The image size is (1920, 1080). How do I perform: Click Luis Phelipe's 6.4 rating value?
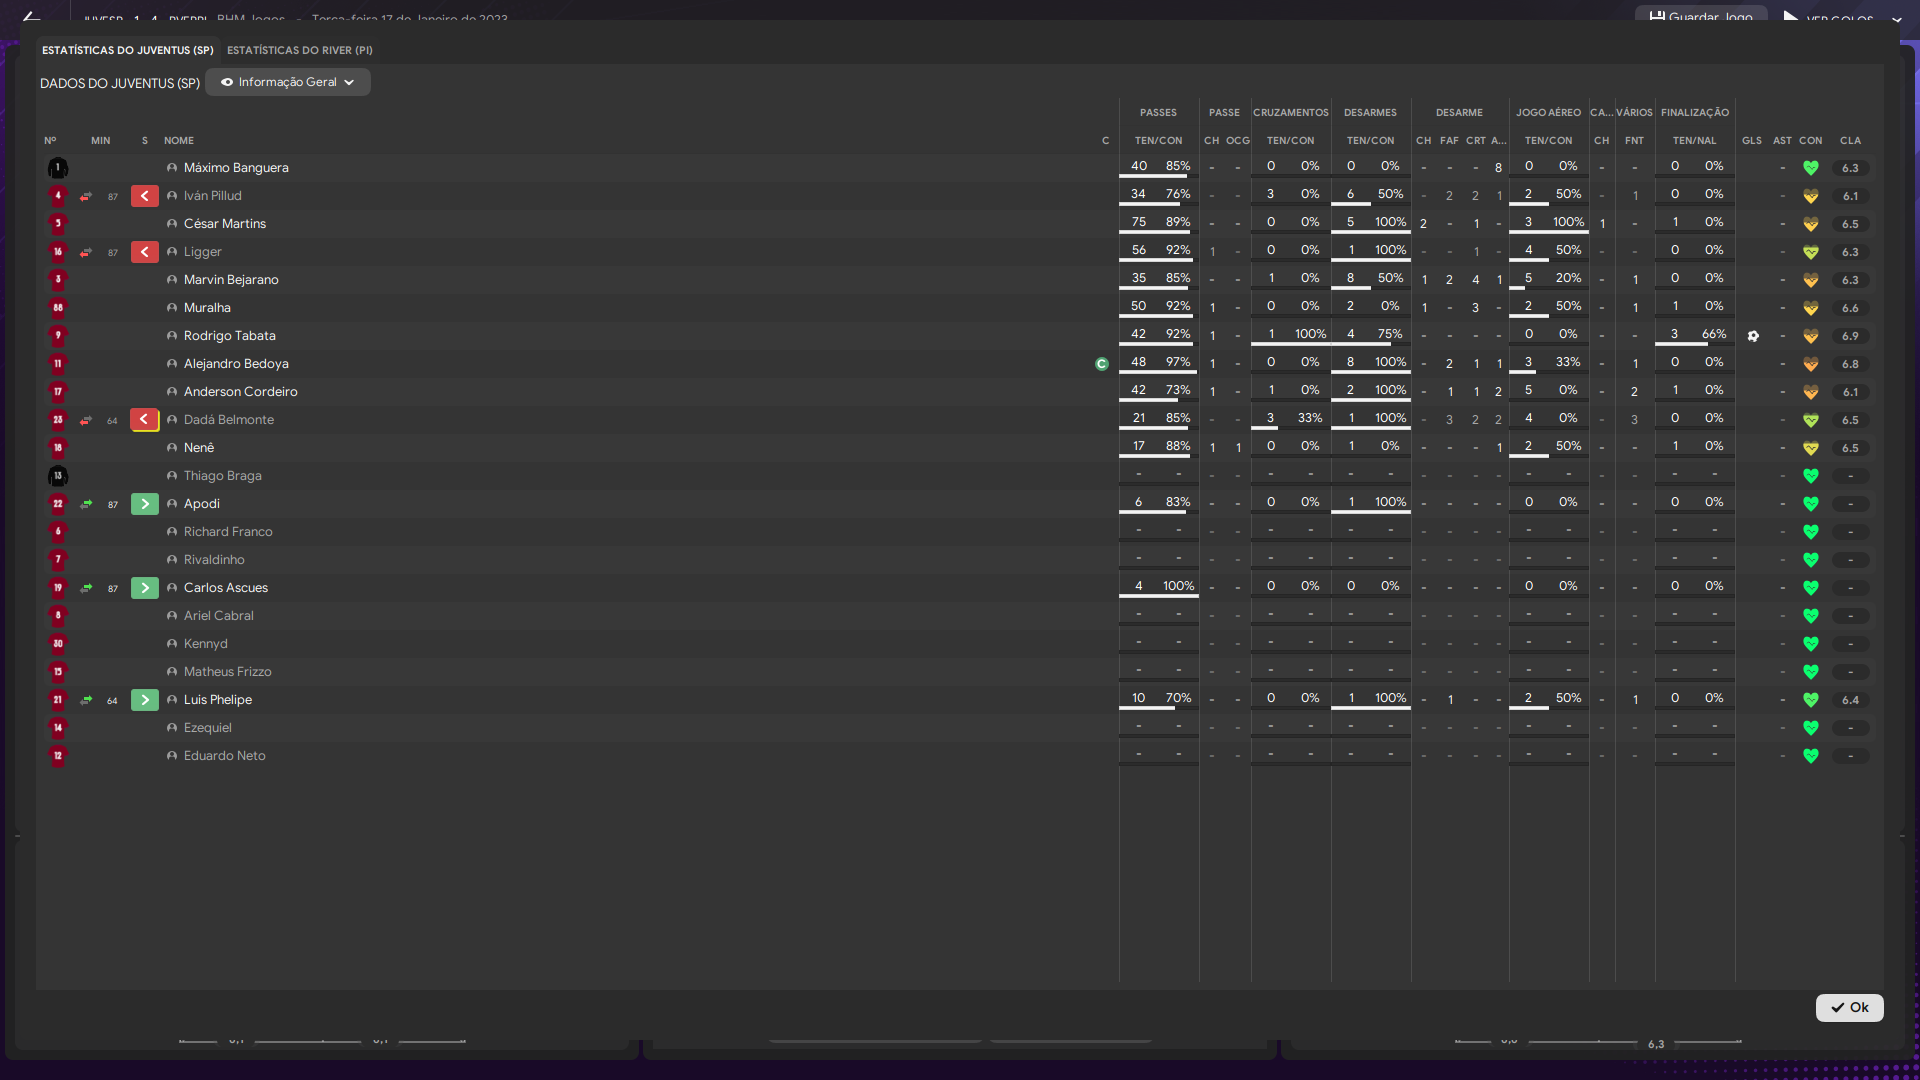click(1850, 700)
